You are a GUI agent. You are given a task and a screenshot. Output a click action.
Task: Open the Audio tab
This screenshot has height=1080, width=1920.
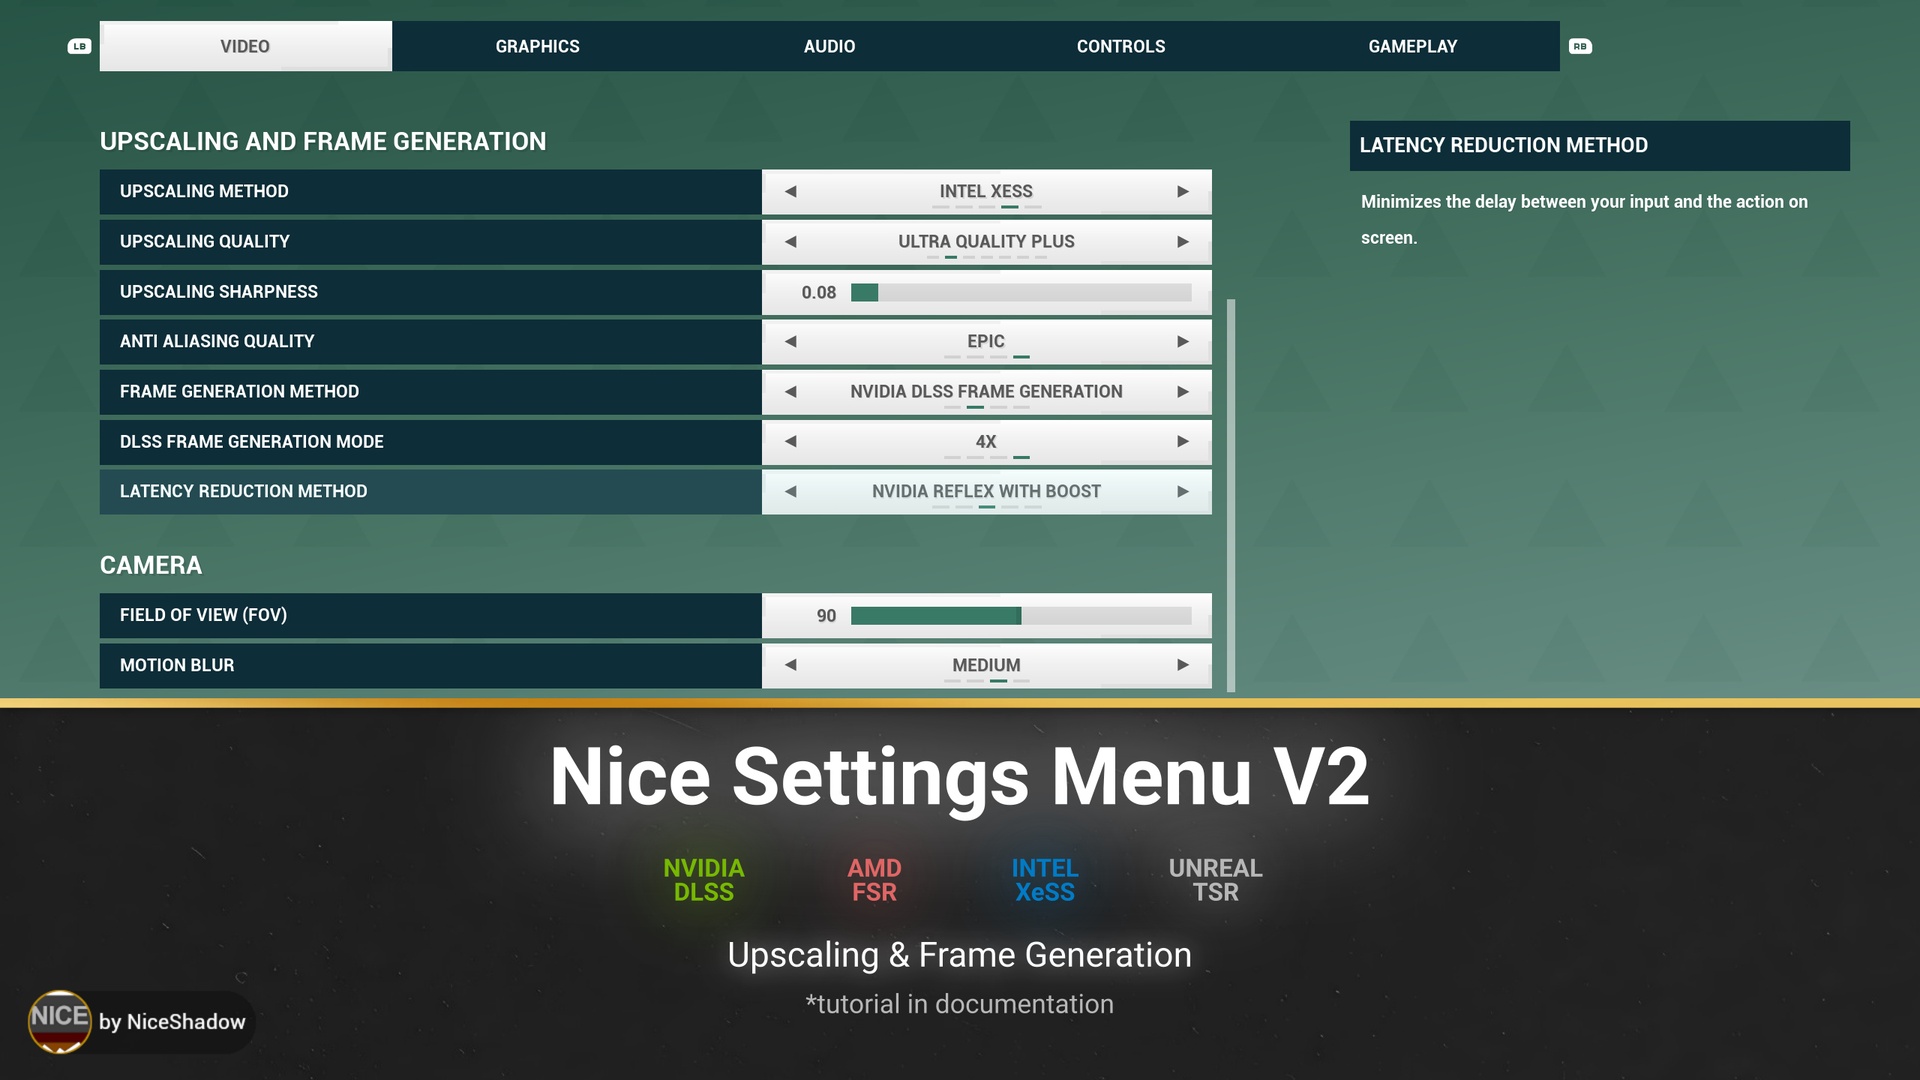tap(829, 46)
